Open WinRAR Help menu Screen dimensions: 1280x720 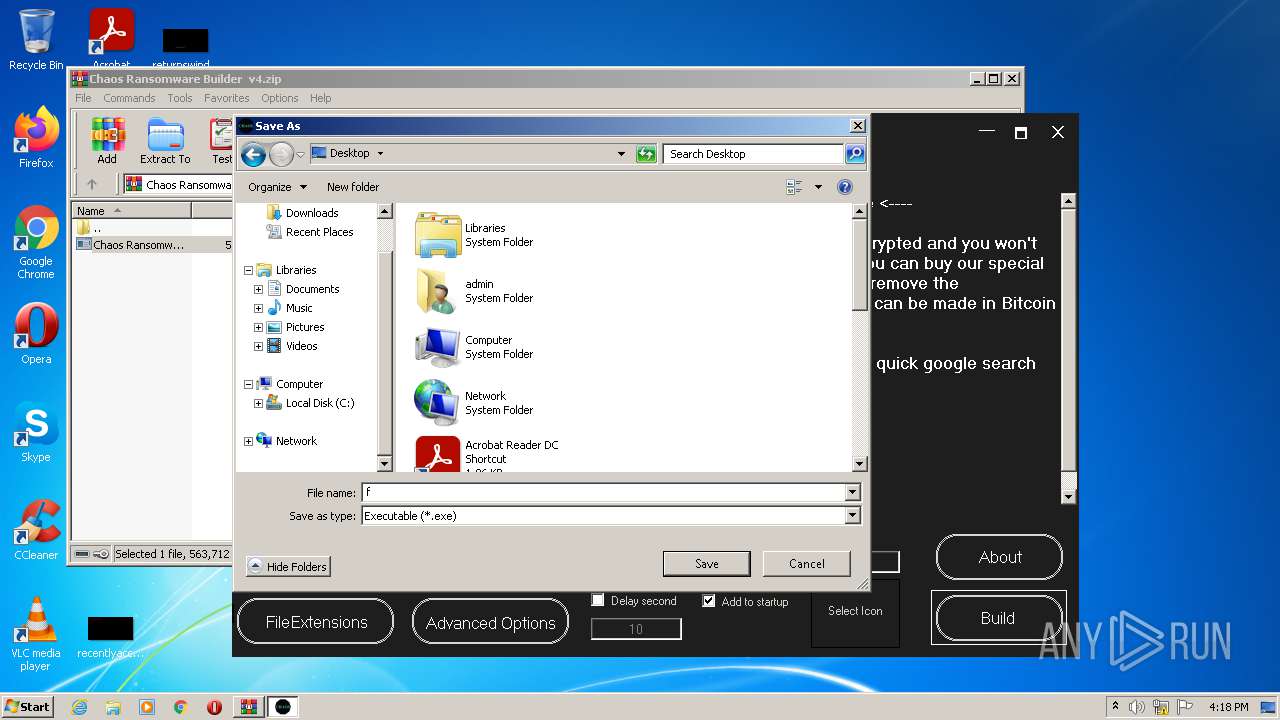321,98
